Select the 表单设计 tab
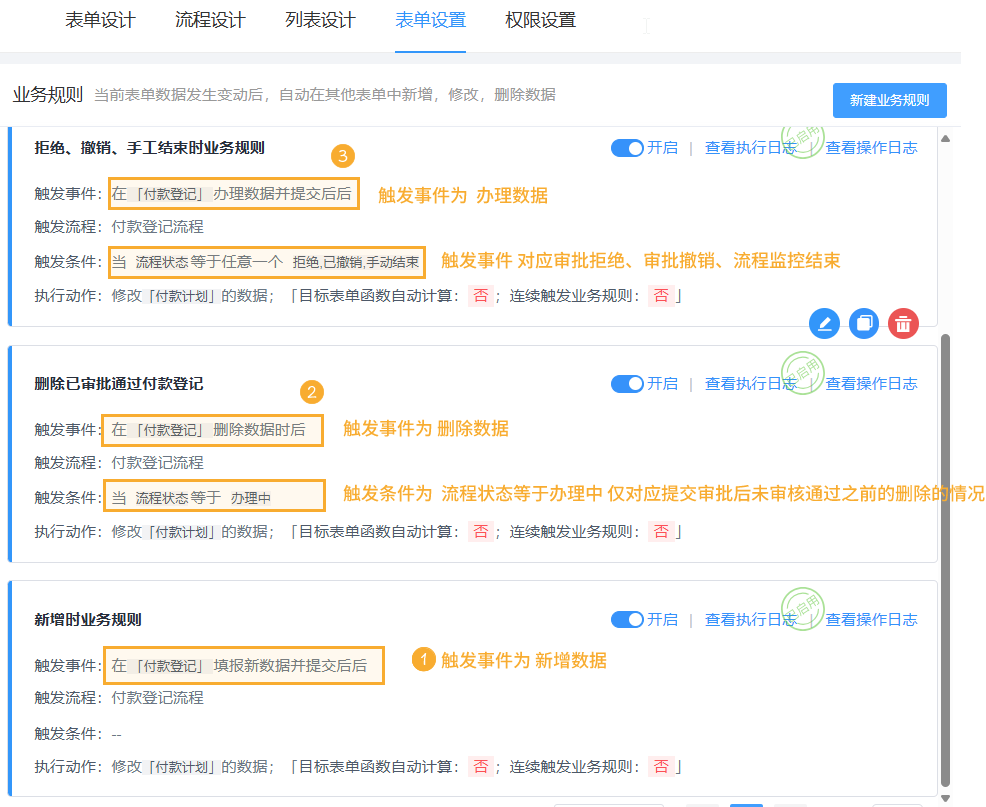986x807 pixels. pyautogui.click(x=100, y=20)
